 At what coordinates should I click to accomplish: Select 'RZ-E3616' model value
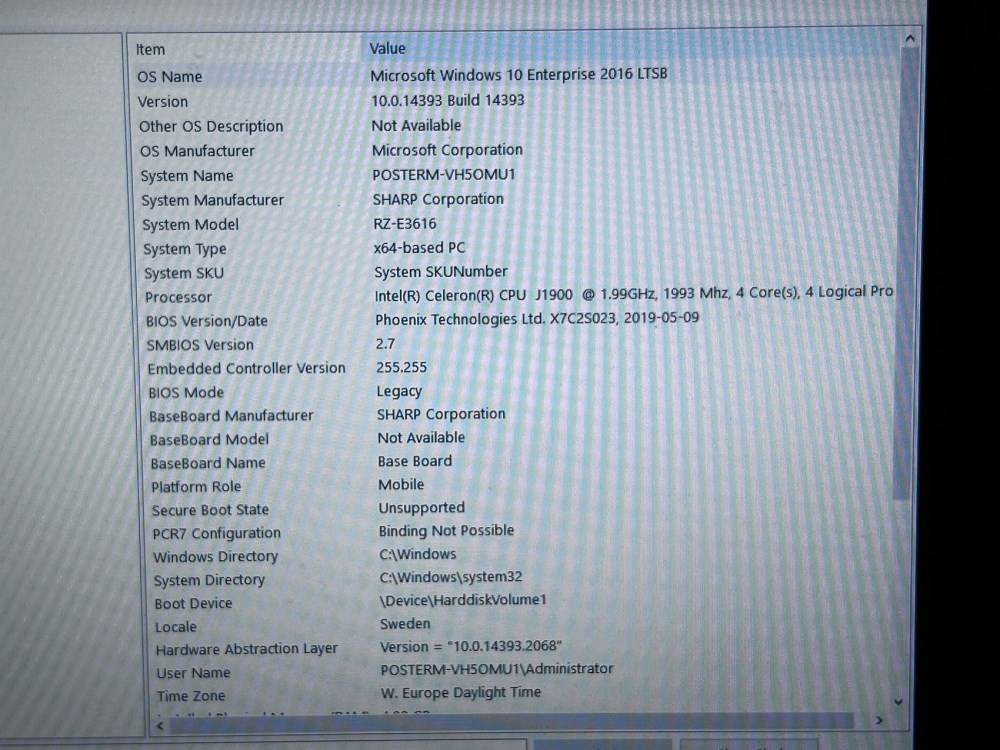click(405, 224)
